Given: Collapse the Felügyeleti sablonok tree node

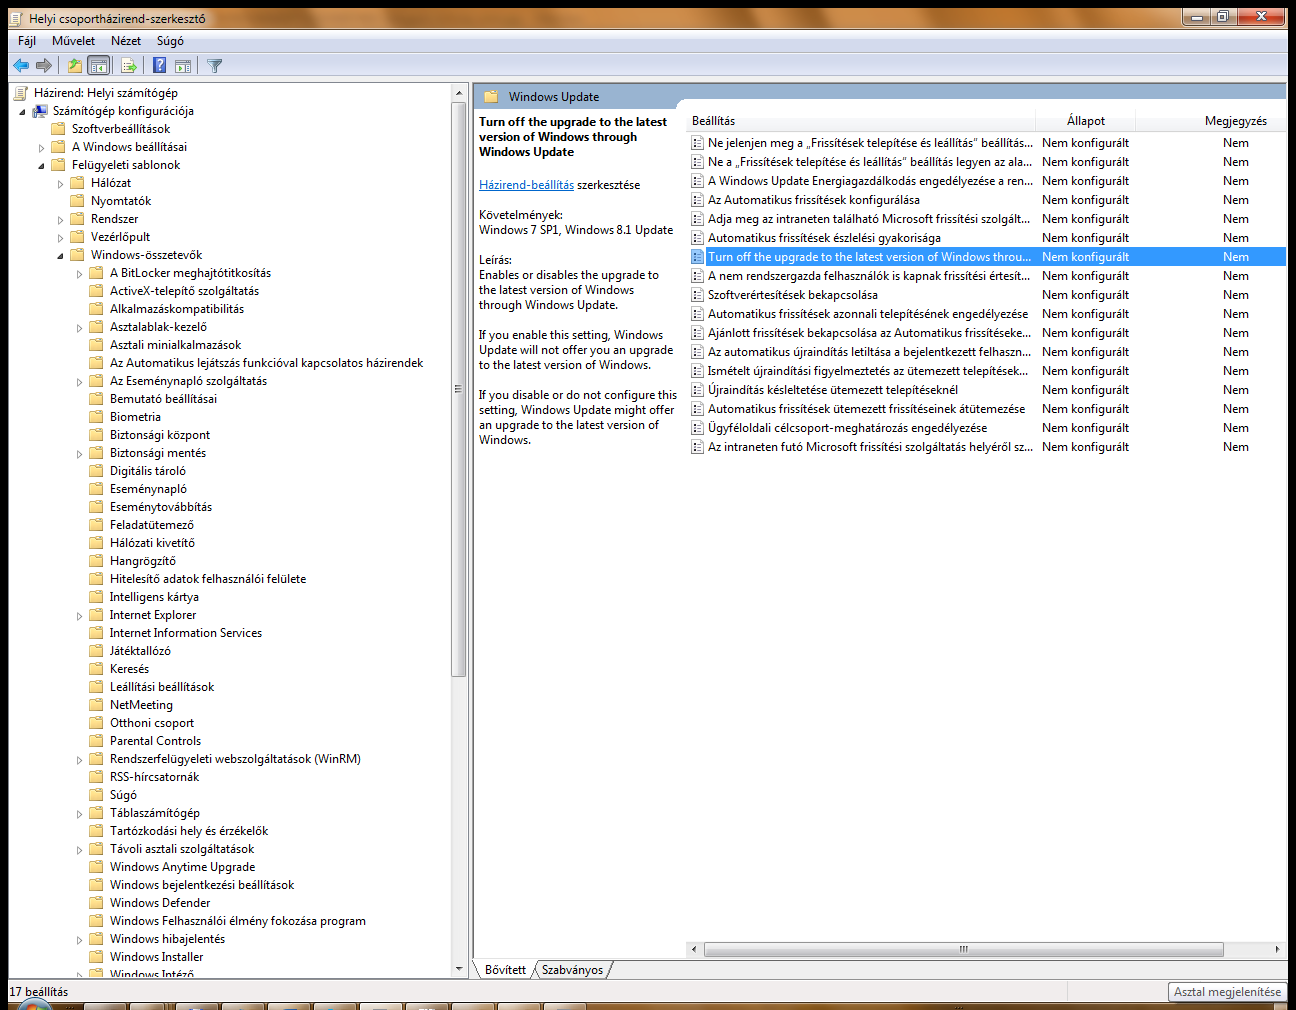Looking at the screenshot, I should tap(41, 165).
